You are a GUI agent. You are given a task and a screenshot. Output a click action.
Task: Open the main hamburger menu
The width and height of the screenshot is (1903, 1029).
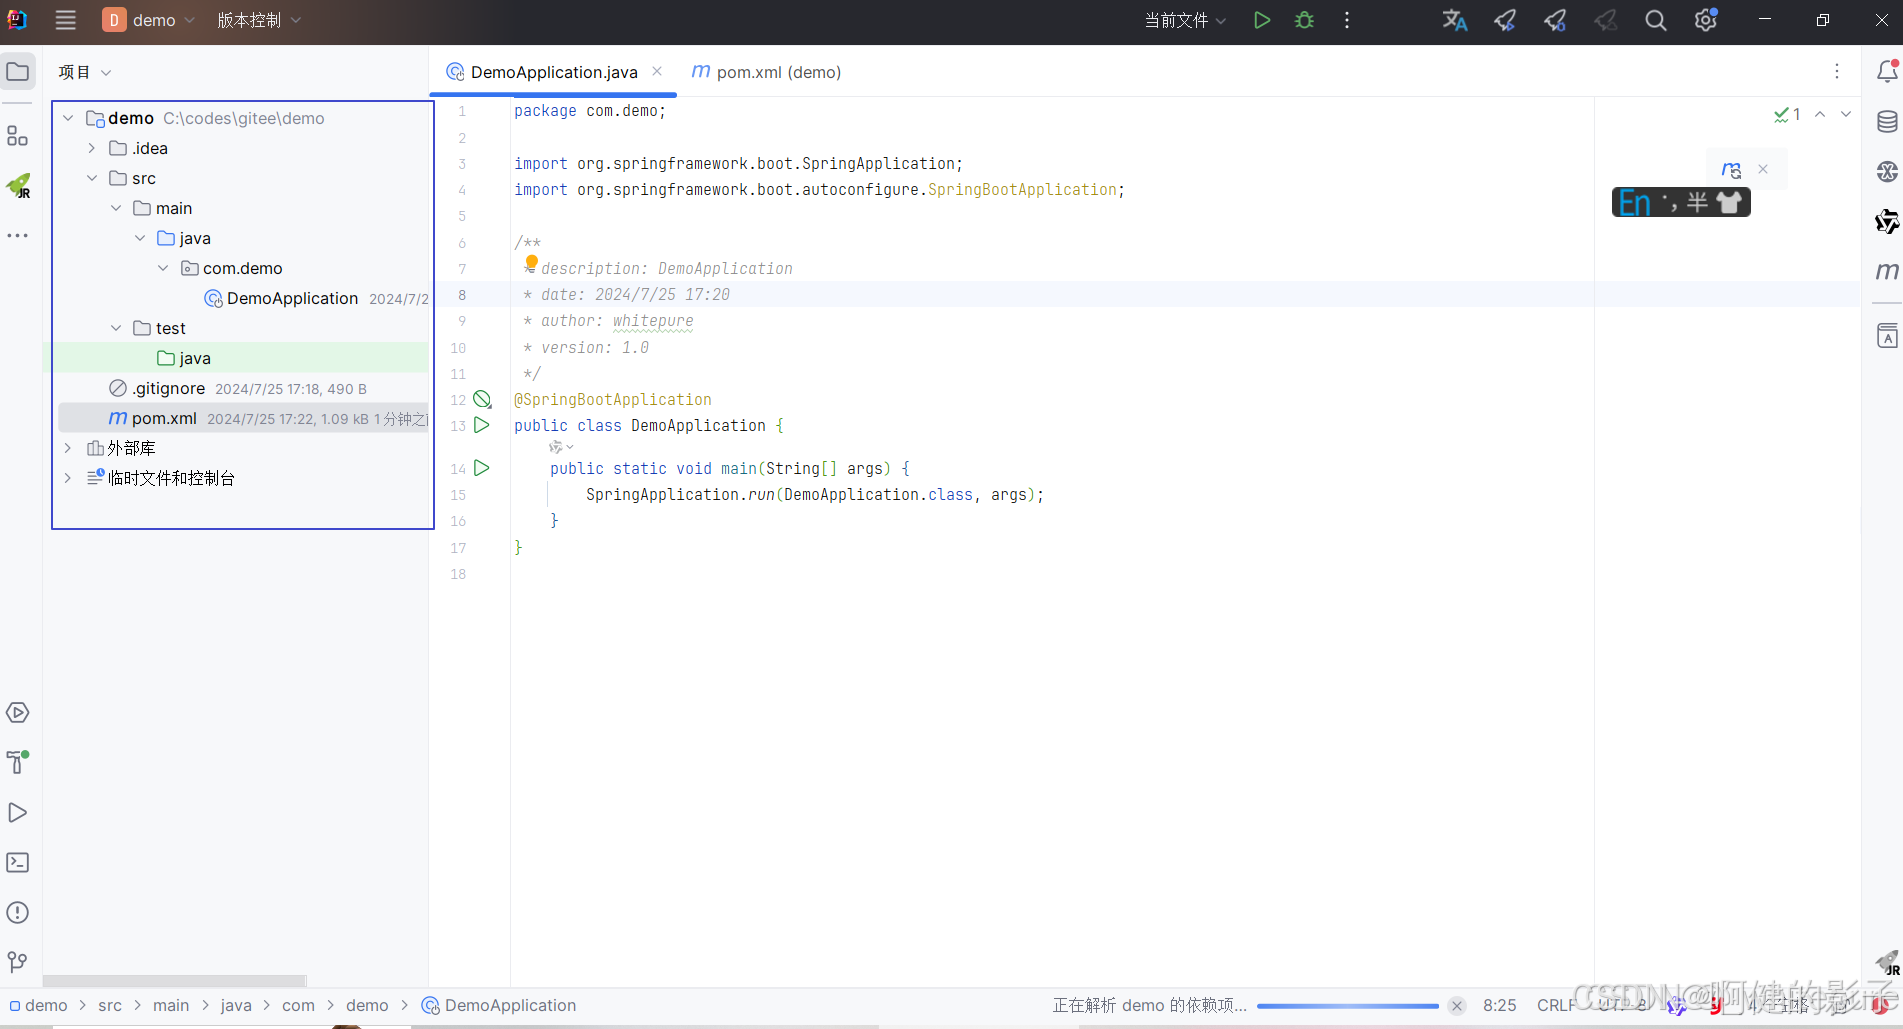(x=66, y=20)
